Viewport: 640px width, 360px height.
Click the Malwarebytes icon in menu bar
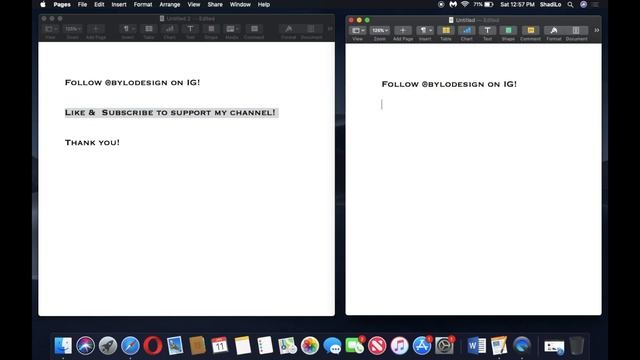(453, 4)
